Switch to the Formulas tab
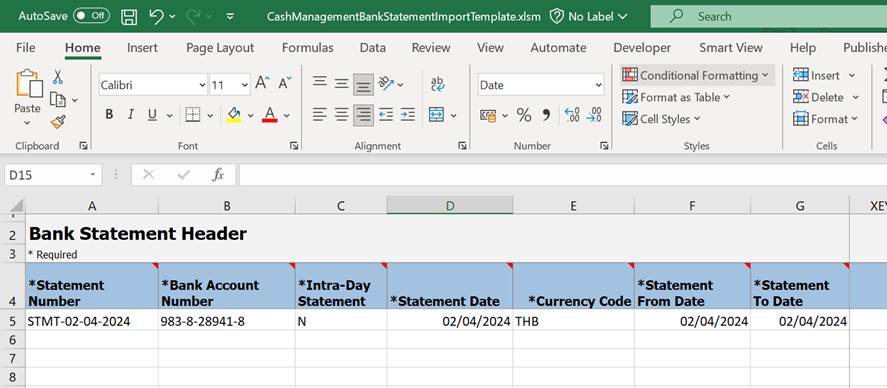 [x=308, y=48]
